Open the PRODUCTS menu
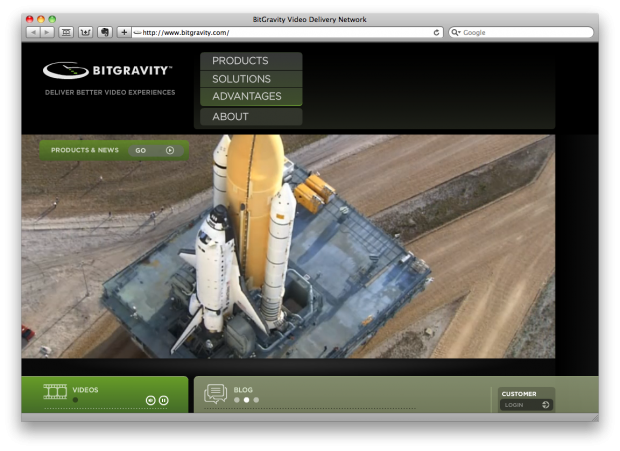620x451 pixels. click(251, 61)
